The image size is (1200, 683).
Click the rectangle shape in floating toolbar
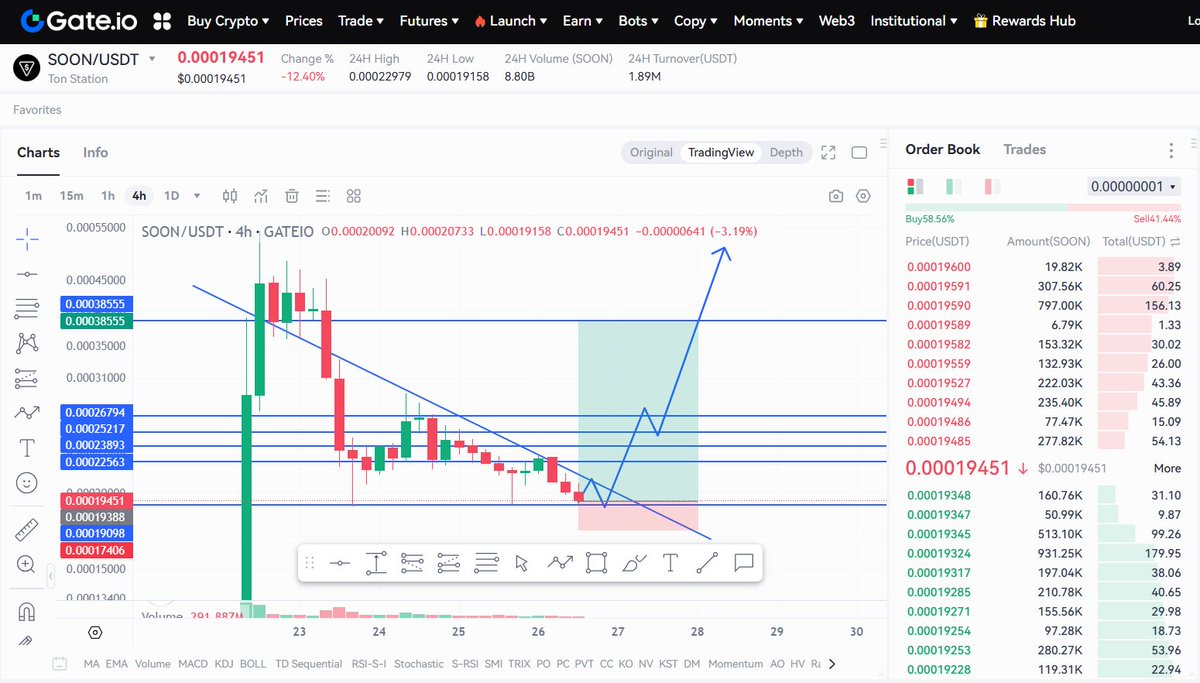click(x=596, y=563)
